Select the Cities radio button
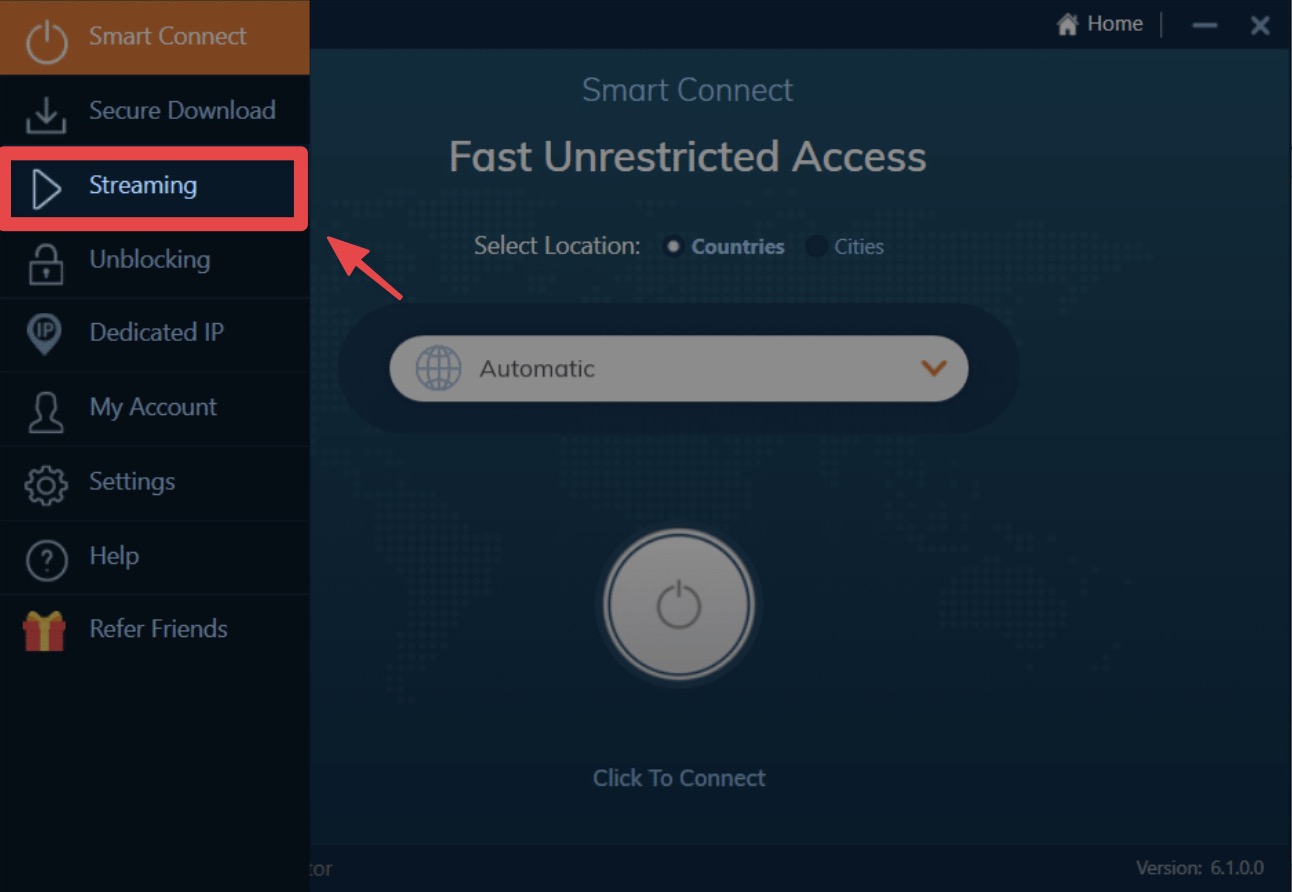This screenshot has height=892, width=1292. (816, 246)
